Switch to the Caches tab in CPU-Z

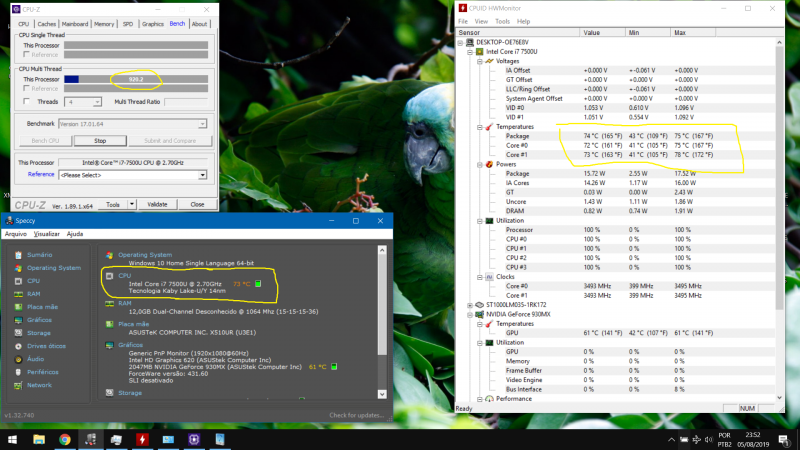(46, 24)
